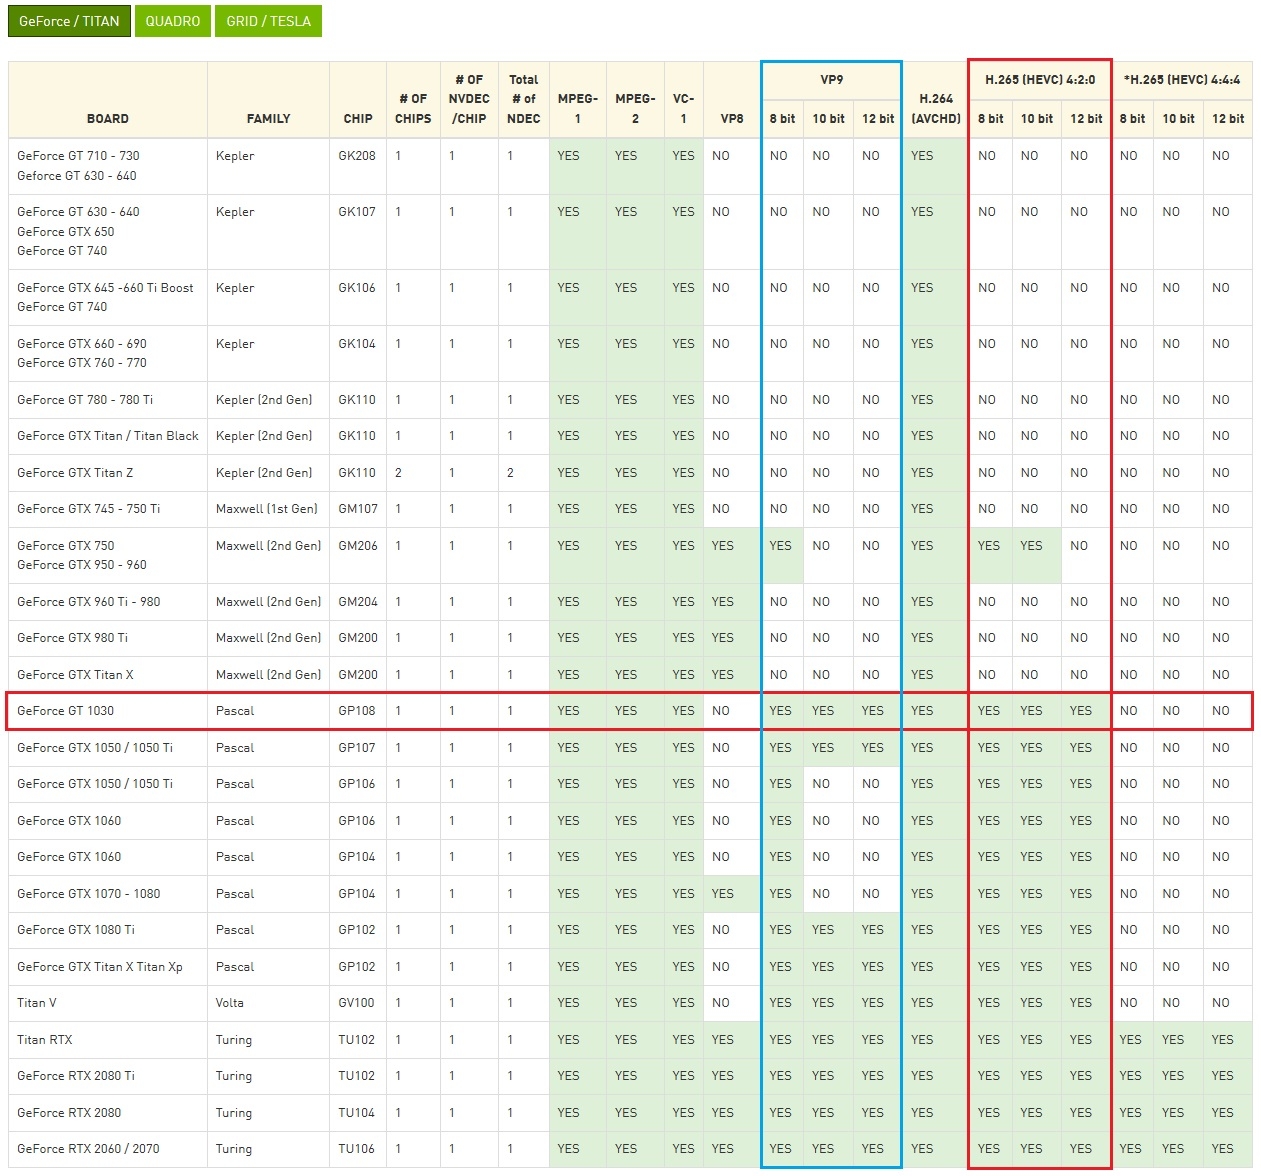Click the TU104 chip cell
Screen dimensions: 1261x1176
(x=358, y=1113)
